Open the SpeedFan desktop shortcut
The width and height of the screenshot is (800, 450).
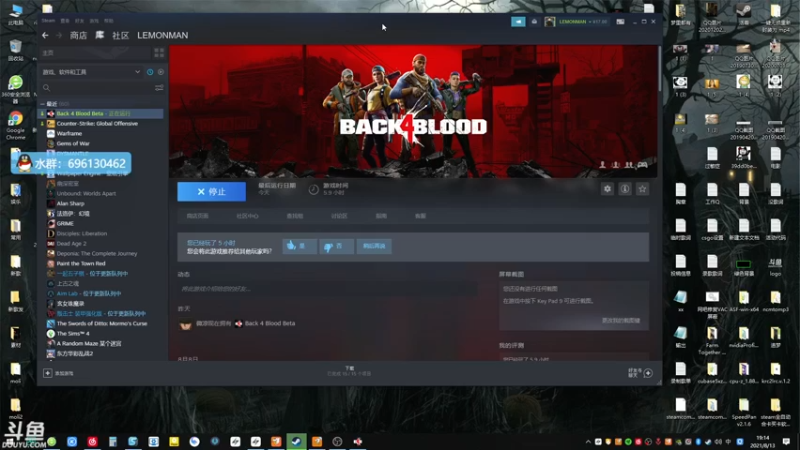[743, 412]
